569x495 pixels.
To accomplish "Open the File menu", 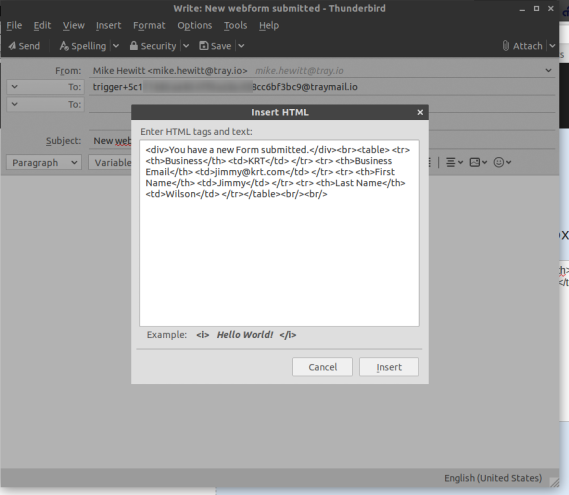I will (x=14, y=25).
